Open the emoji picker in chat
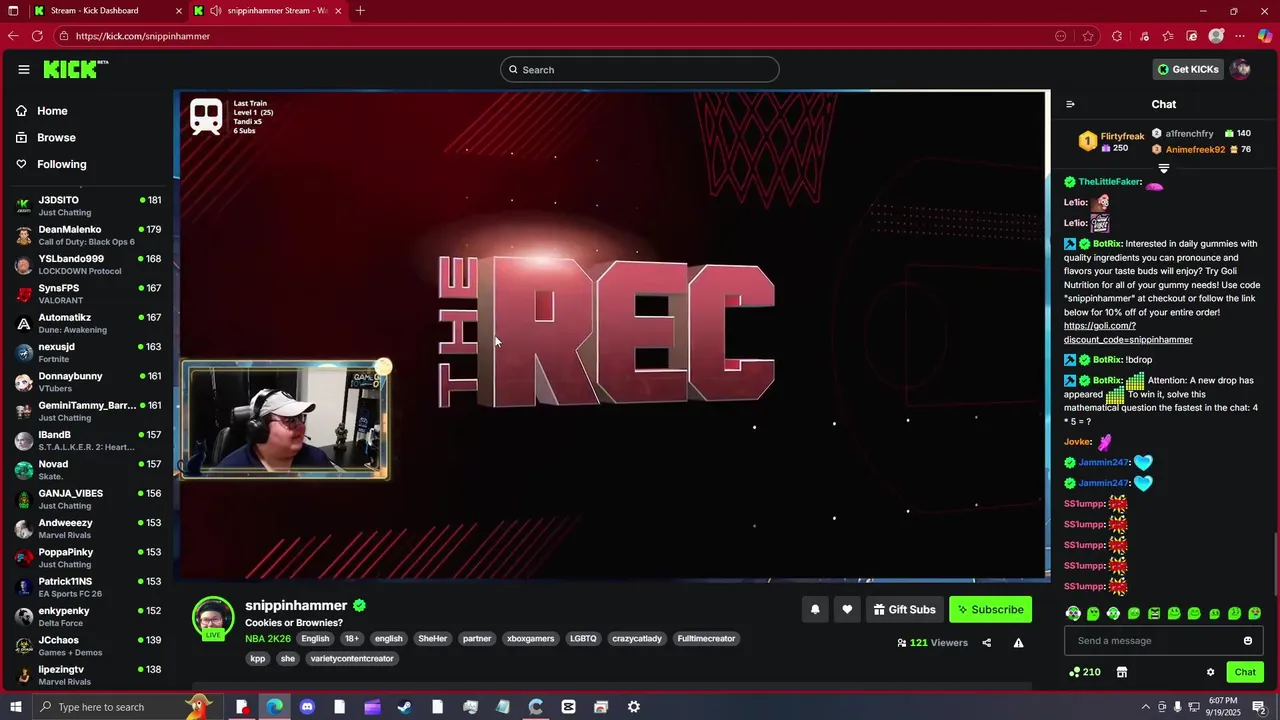This screenshot has width=1280, height=720. [1248, 641]
